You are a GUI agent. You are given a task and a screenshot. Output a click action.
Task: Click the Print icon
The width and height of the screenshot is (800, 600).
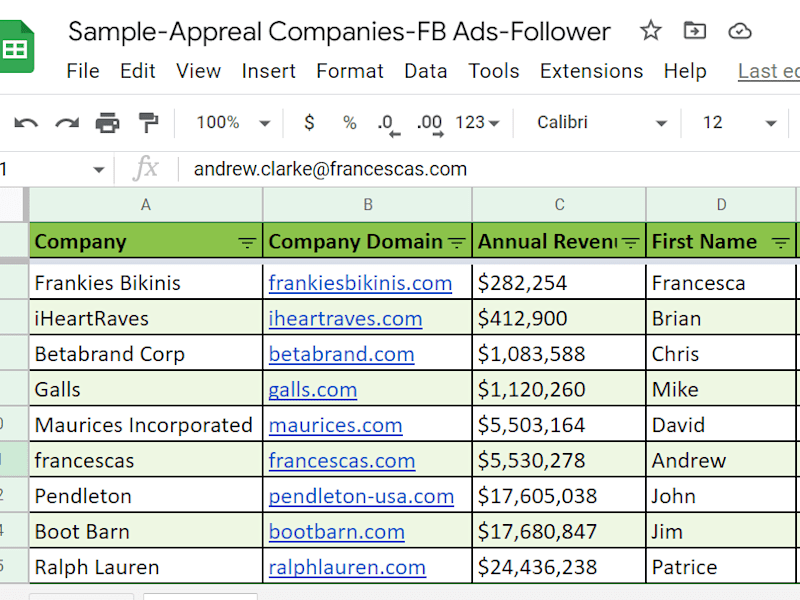107,123
